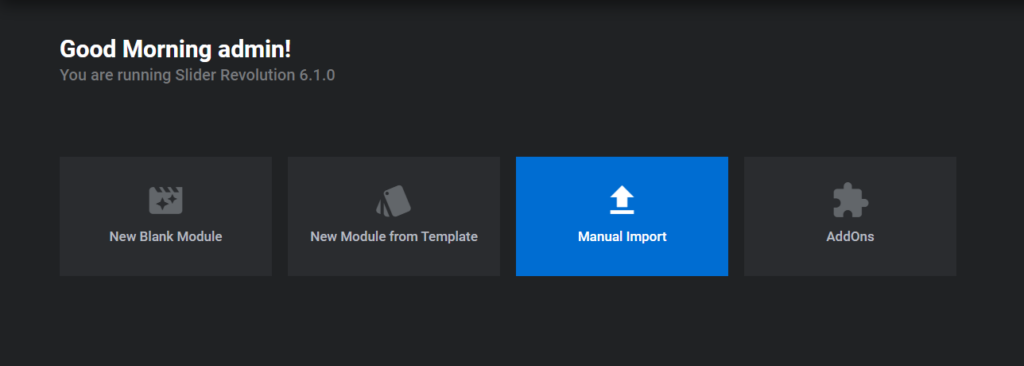Open the AddOns label text
The image size is (1024, 366).
(x=850, y=237)
